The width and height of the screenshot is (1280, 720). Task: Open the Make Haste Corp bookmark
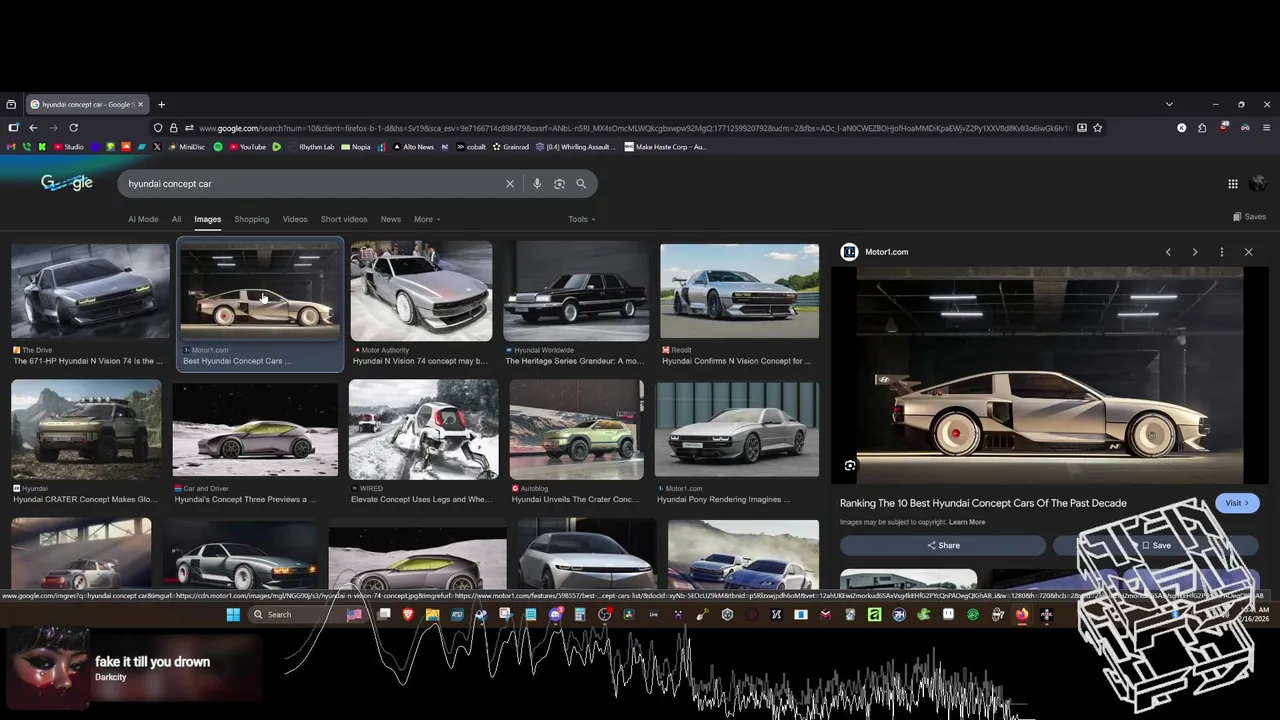(665, 147)
